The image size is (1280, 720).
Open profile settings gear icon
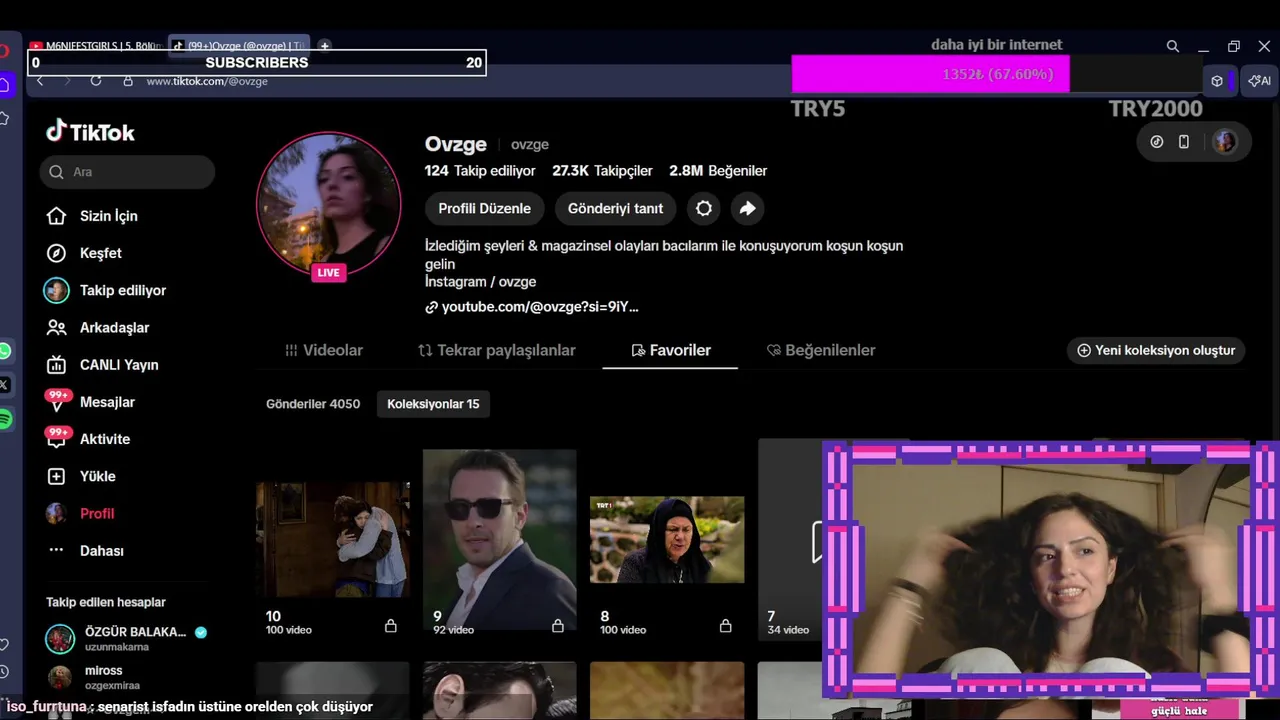point(704,208)
